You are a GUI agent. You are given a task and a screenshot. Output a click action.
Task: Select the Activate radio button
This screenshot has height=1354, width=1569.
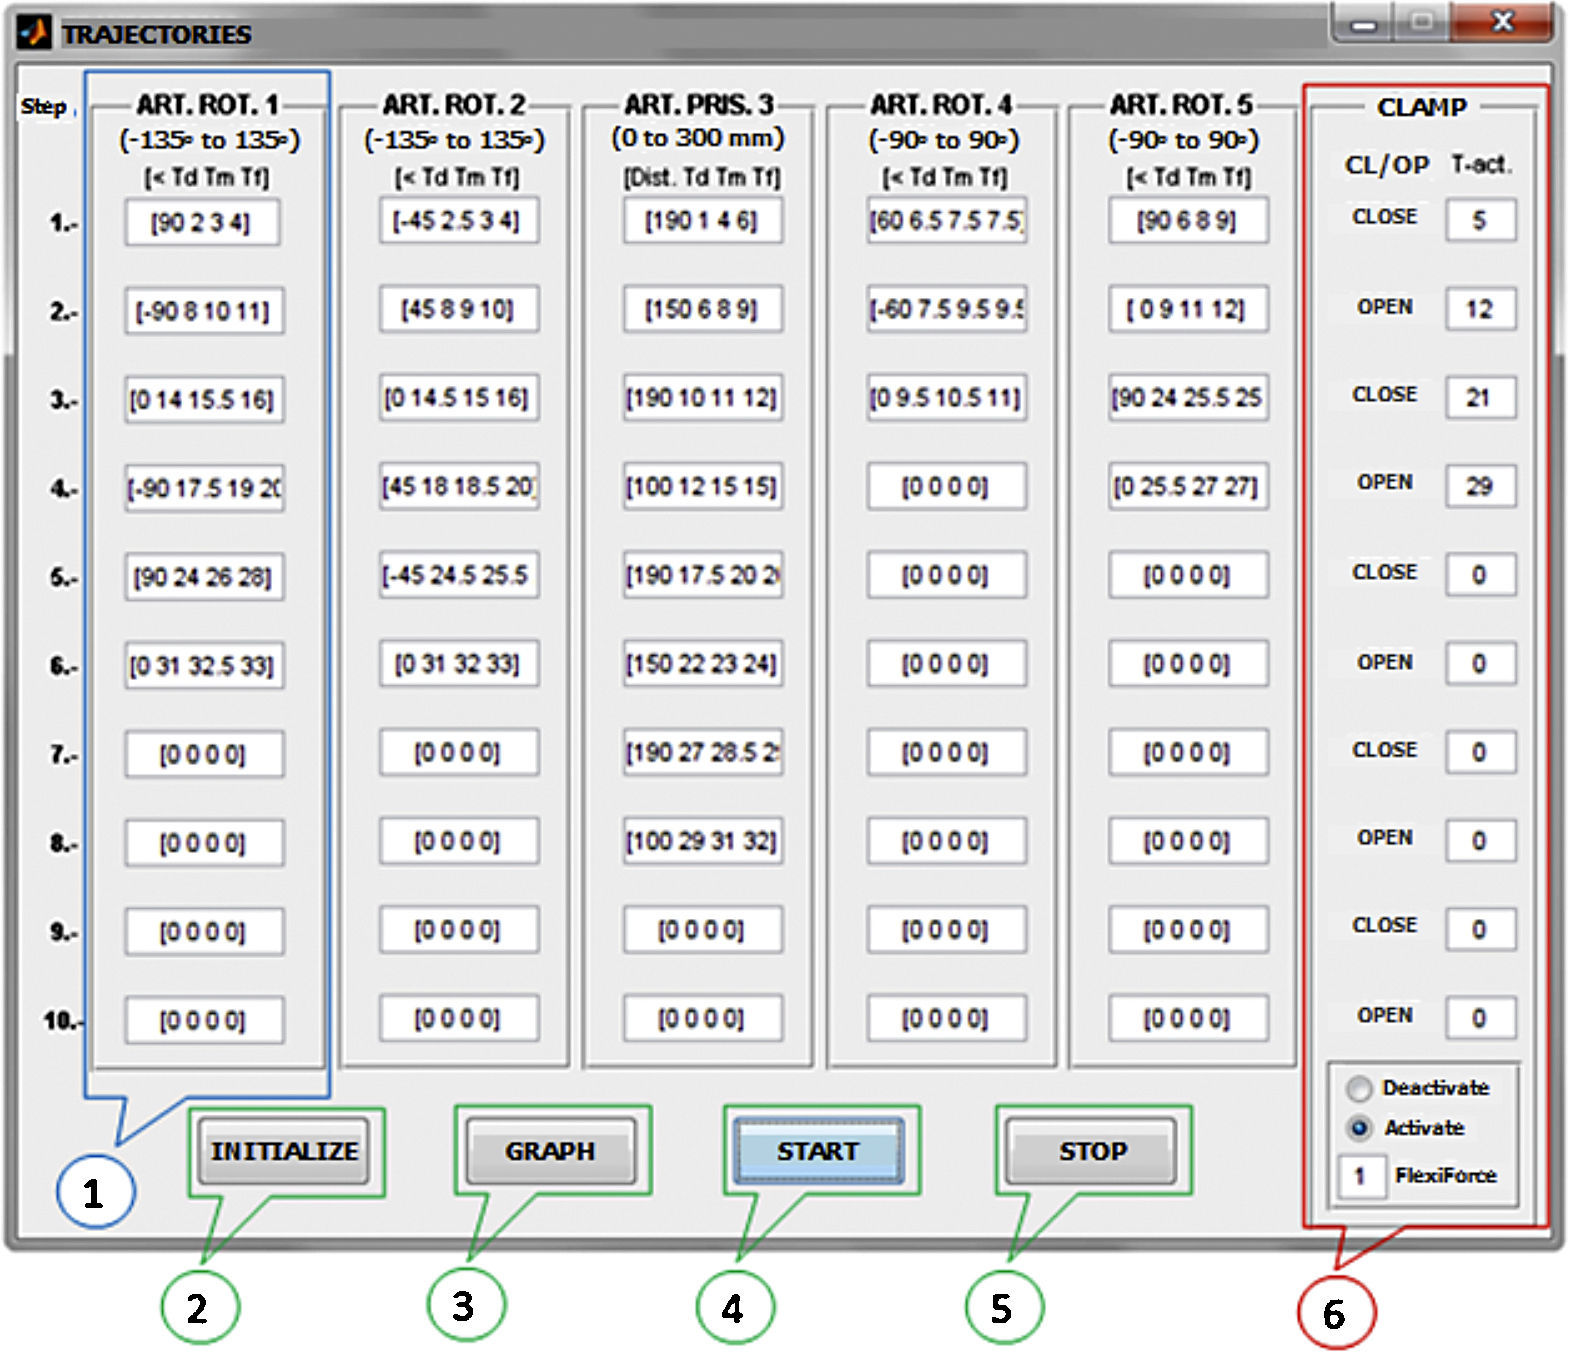click(x=1359, y=1128)
